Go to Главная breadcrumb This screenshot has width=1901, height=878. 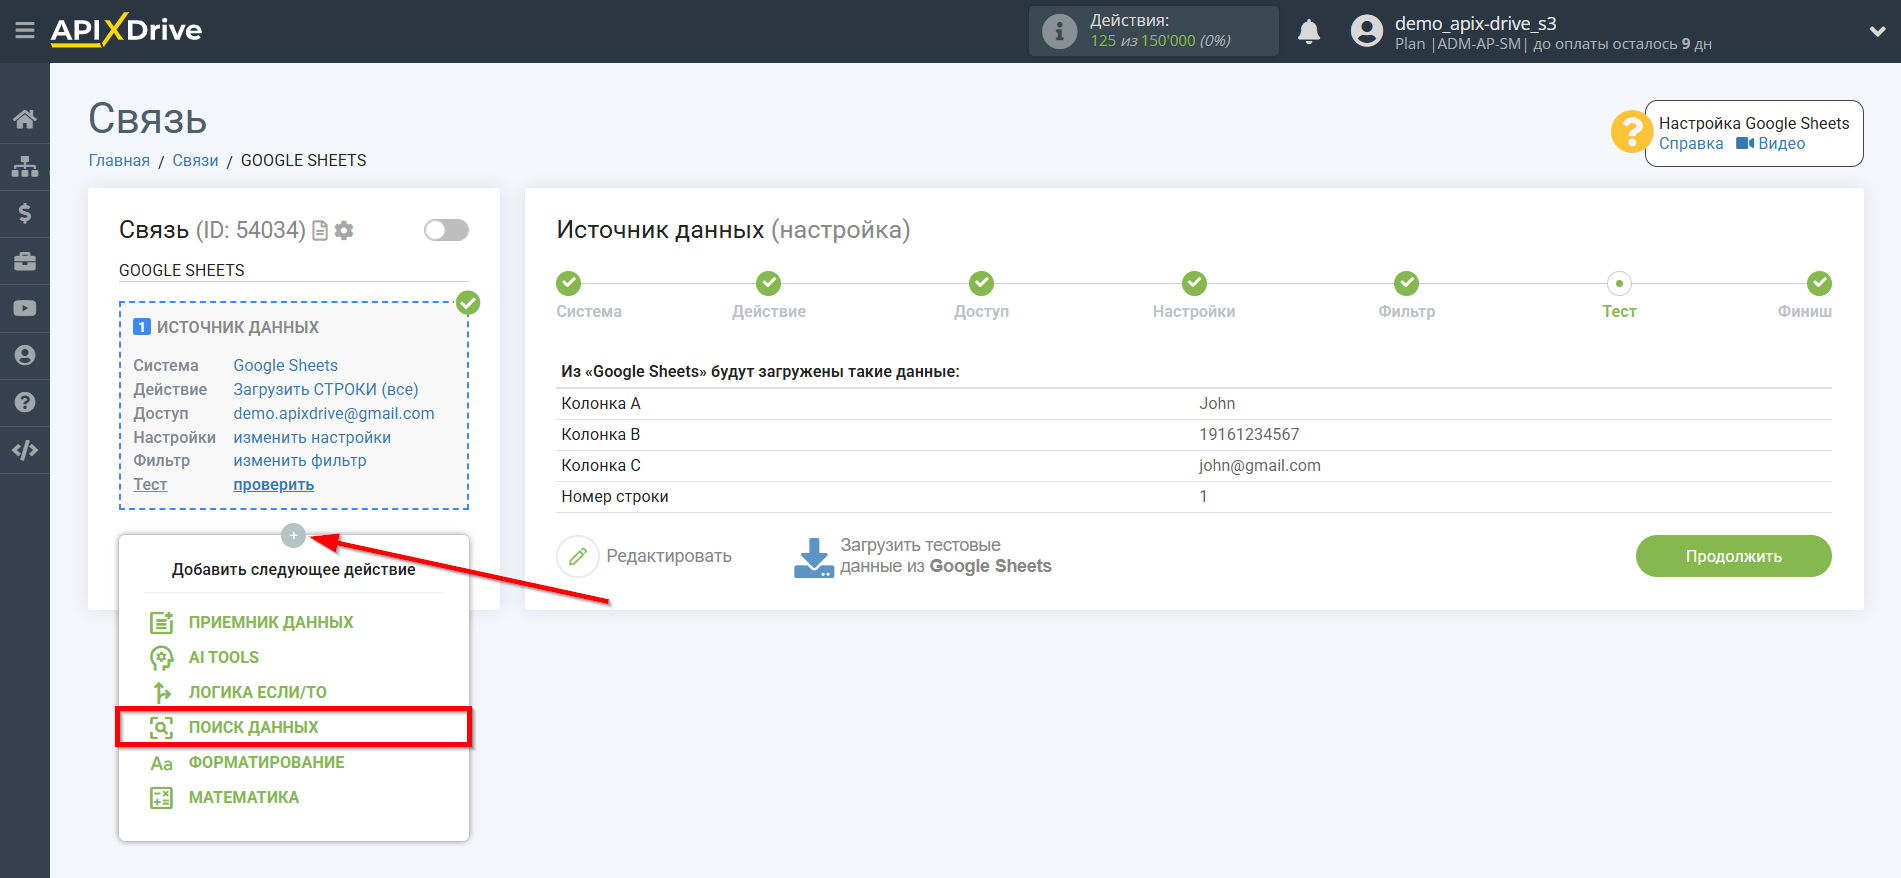click(x=119, y=160)
